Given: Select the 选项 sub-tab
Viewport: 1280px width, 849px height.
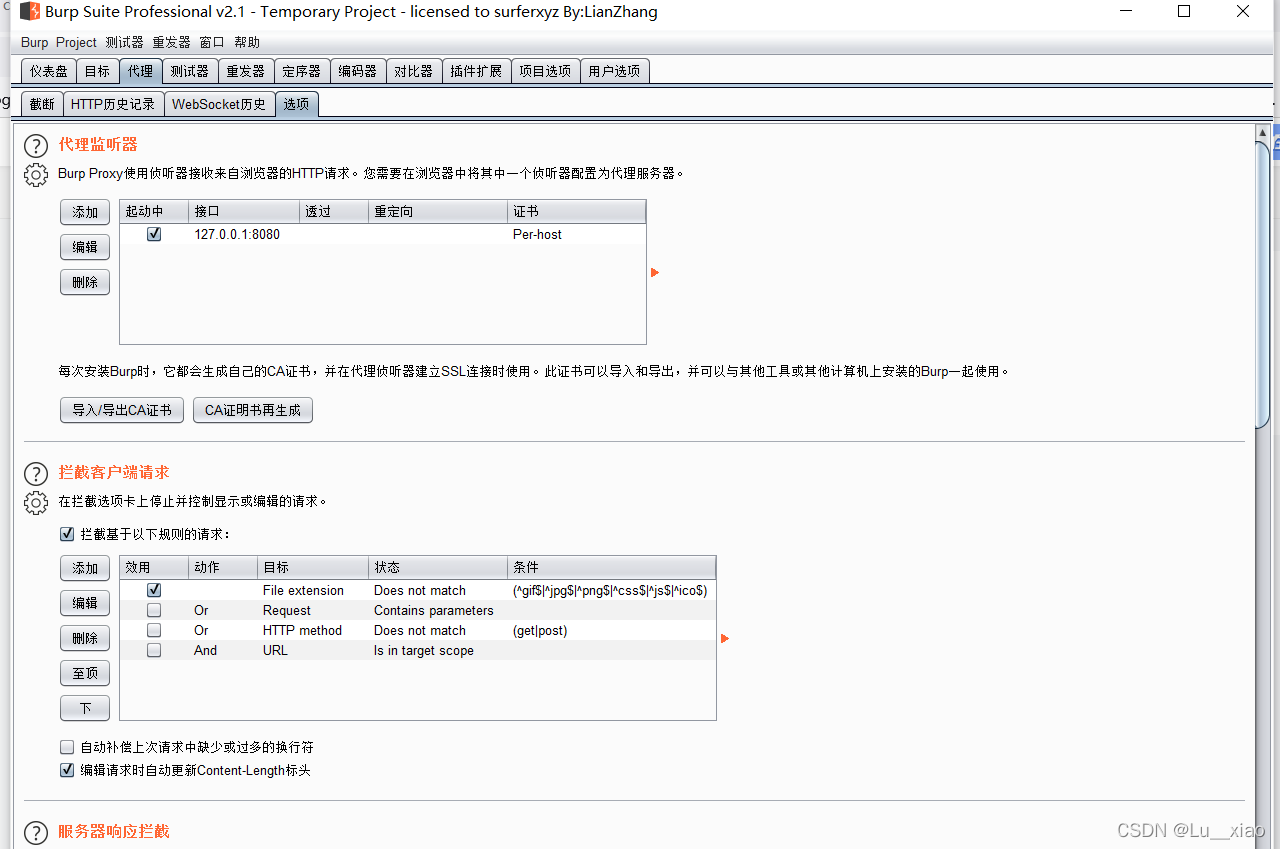Looking at the screenshot, I should [296, 104].
